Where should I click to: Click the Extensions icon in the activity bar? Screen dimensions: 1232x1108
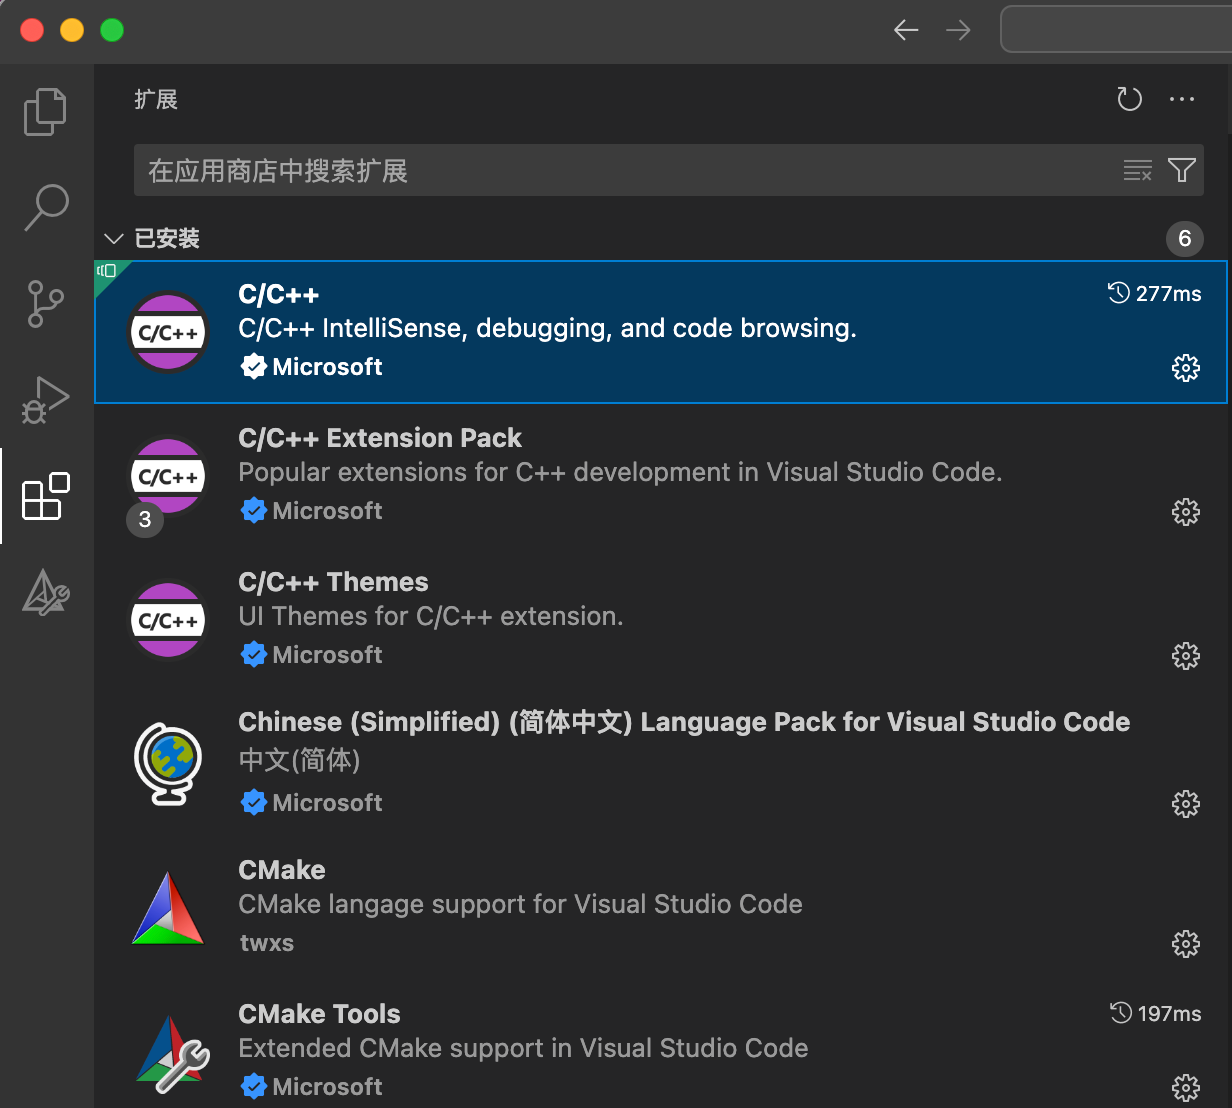tap(45, 495)
